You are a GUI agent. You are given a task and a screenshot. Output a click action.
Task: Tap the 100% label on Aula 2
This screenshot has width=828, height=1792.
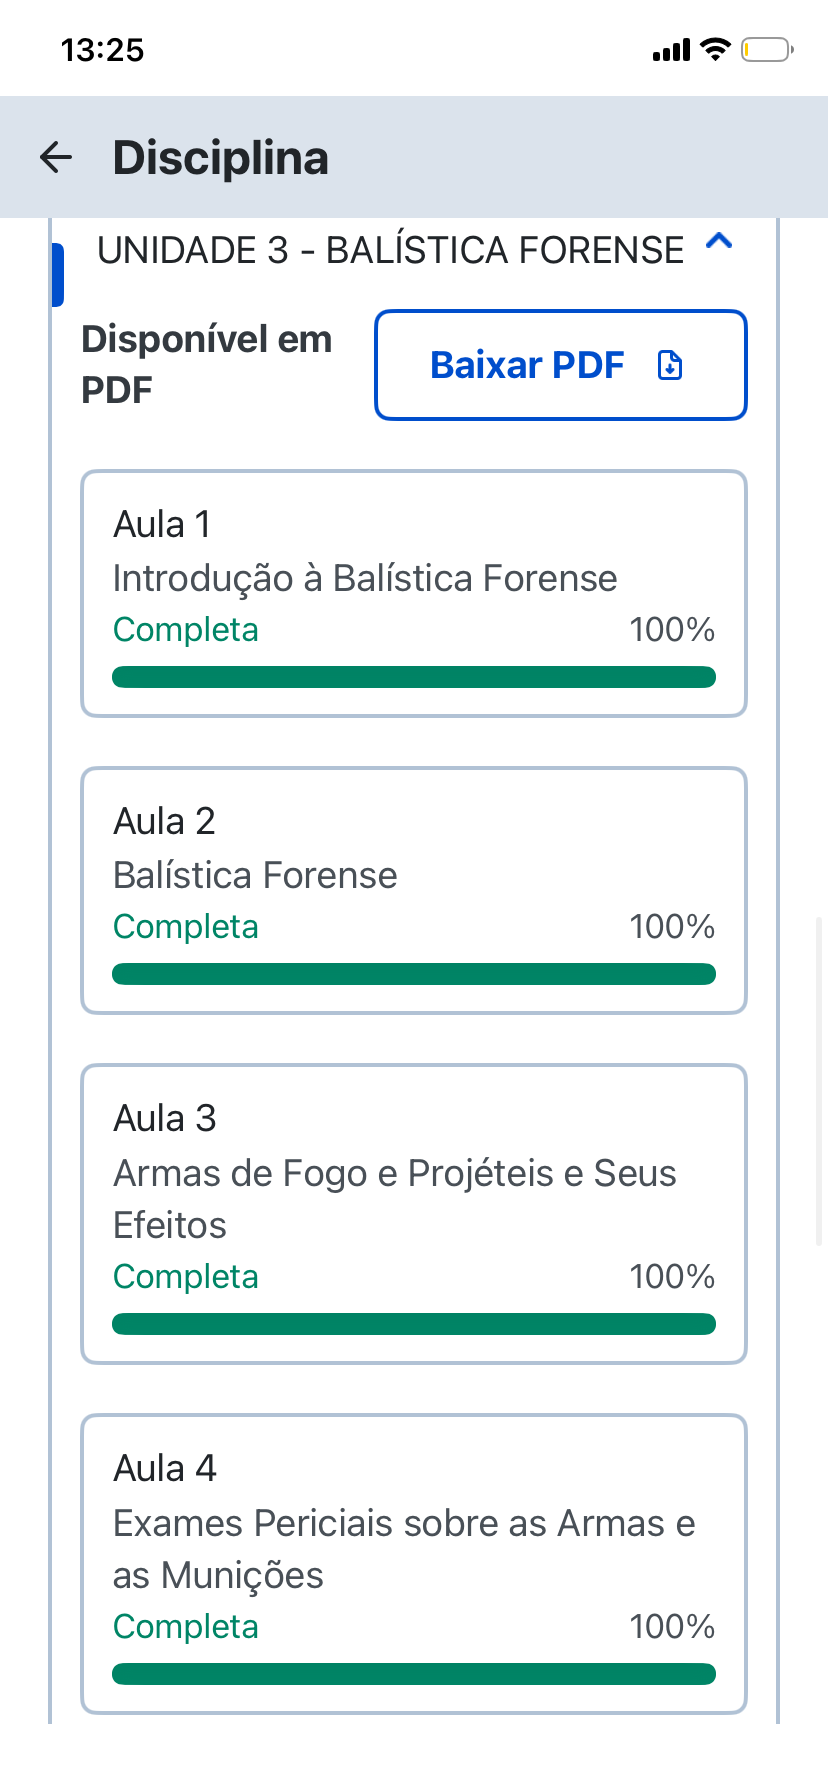pos(672,927)
